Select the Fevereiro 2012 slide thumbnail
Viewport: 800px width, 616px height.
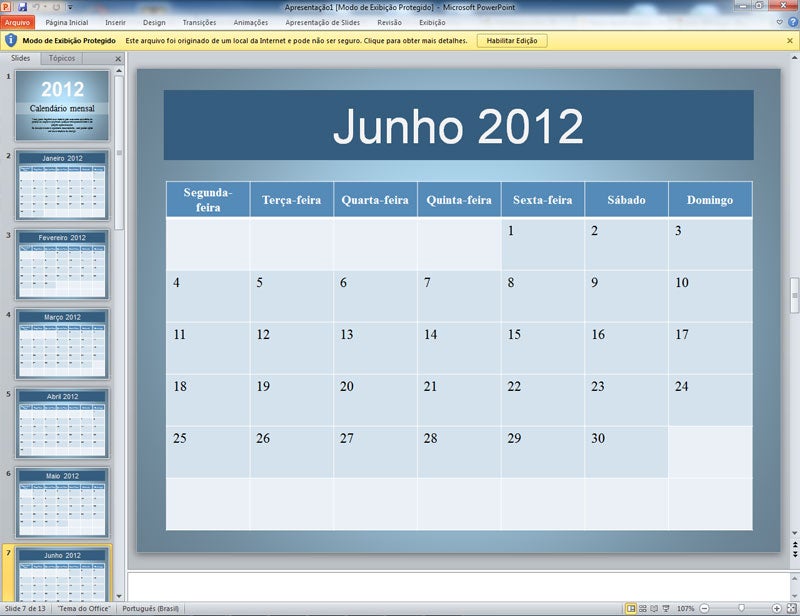click(62, 264)
